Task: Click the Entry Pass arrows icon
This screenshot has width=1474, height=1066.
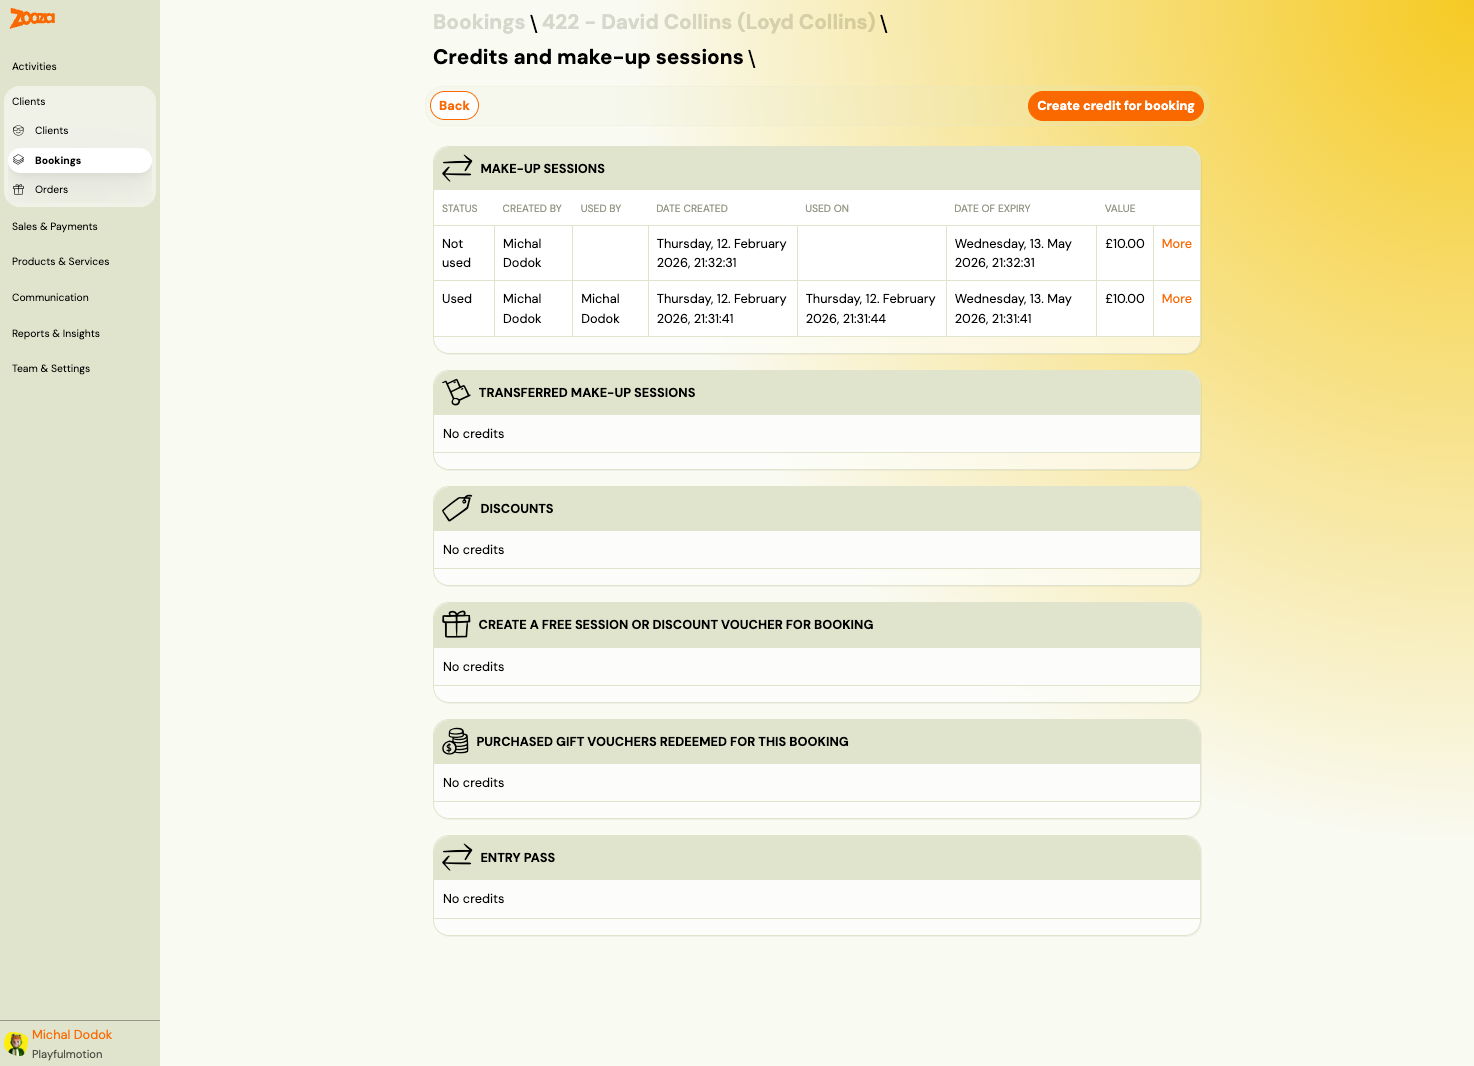Action: 457,857
